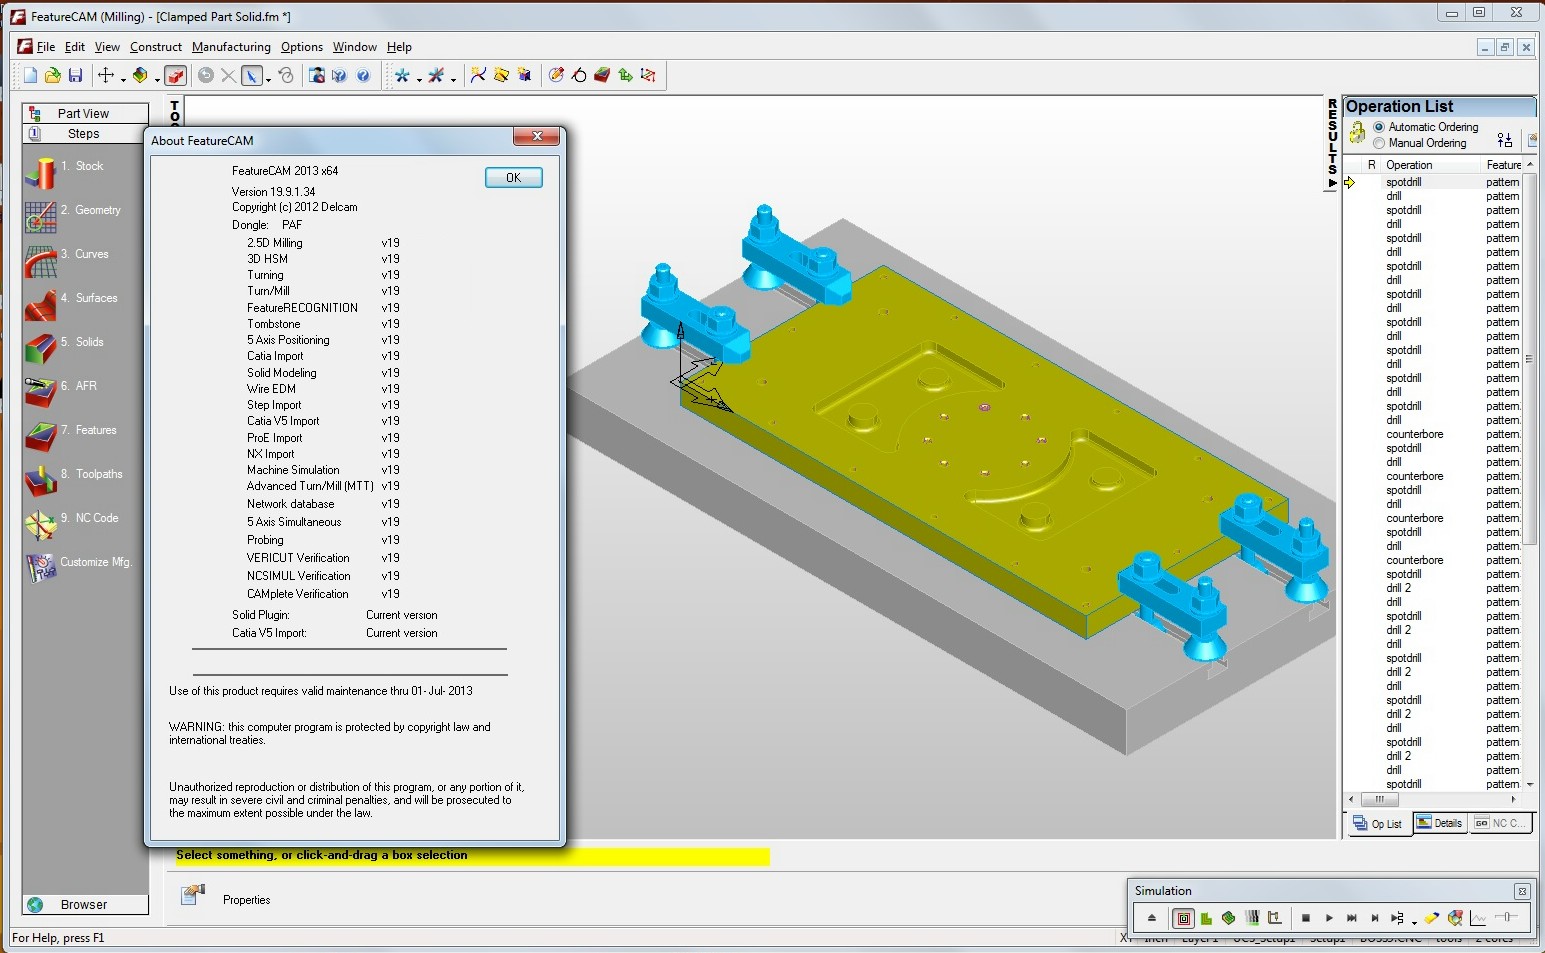This screenshot has width=1545, height=953.
Task: Toggle the 3D simulation icon
Action: point(1229,917)
